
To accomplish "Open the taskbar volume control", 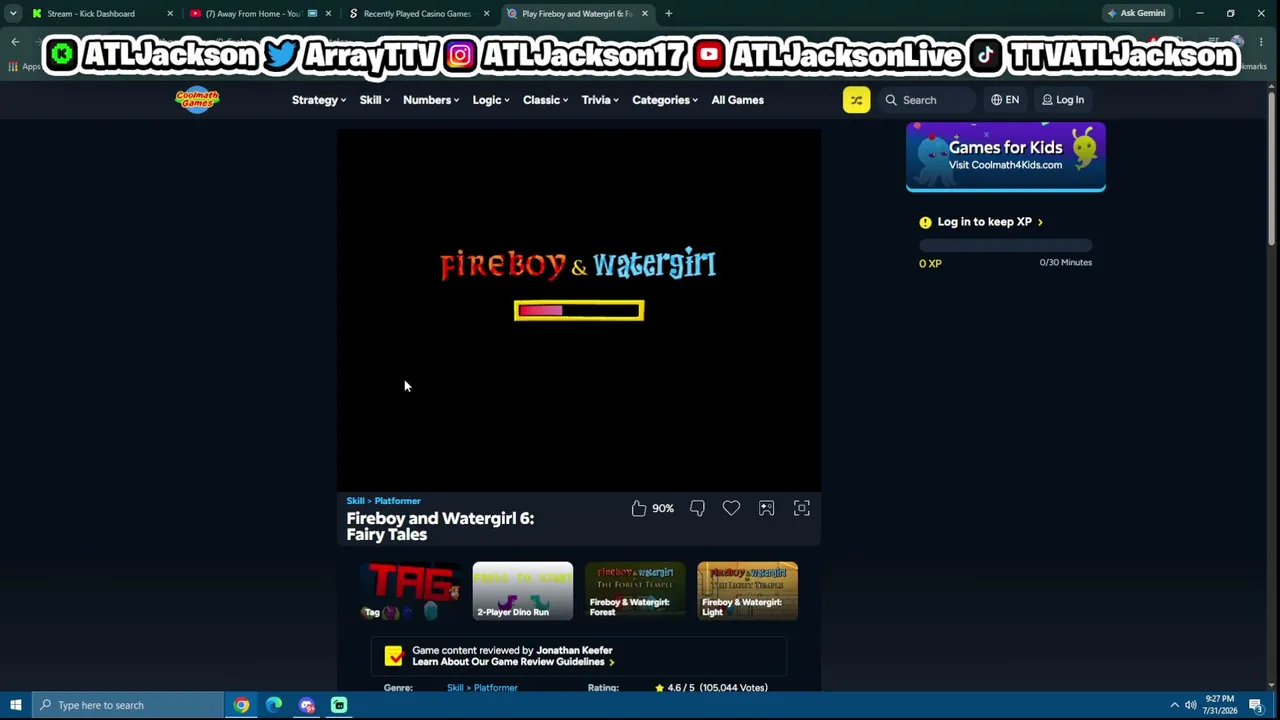I will tap(1190, 705).
